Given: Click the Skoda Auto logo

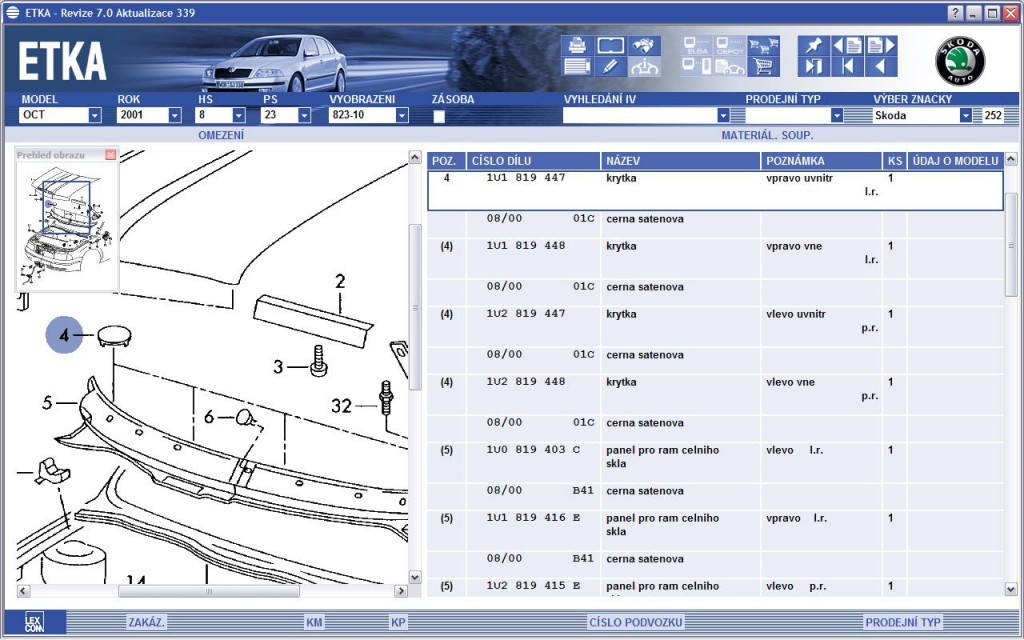Looking at the screenshot, I should click(x=960, y=61).
